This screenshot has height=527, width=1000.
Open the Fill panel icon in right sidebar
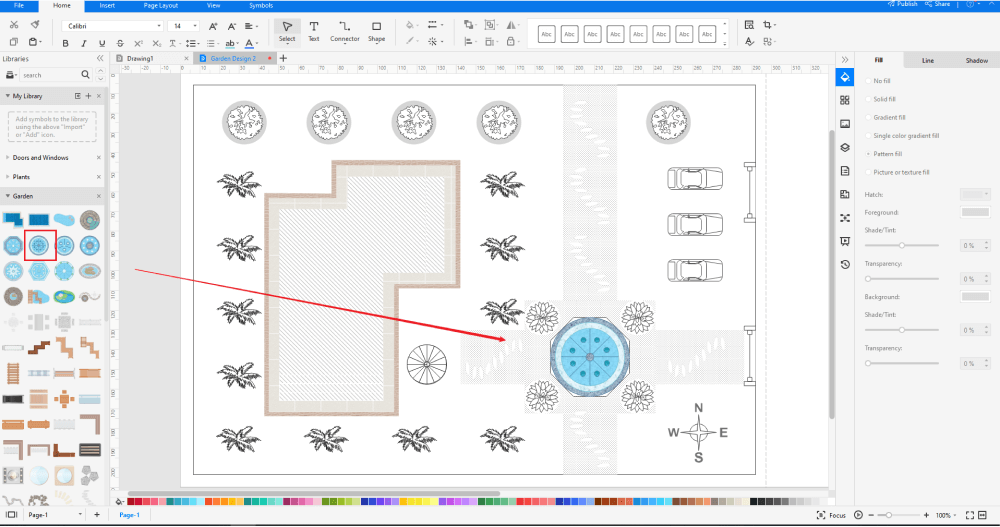[x=845, y=77]
